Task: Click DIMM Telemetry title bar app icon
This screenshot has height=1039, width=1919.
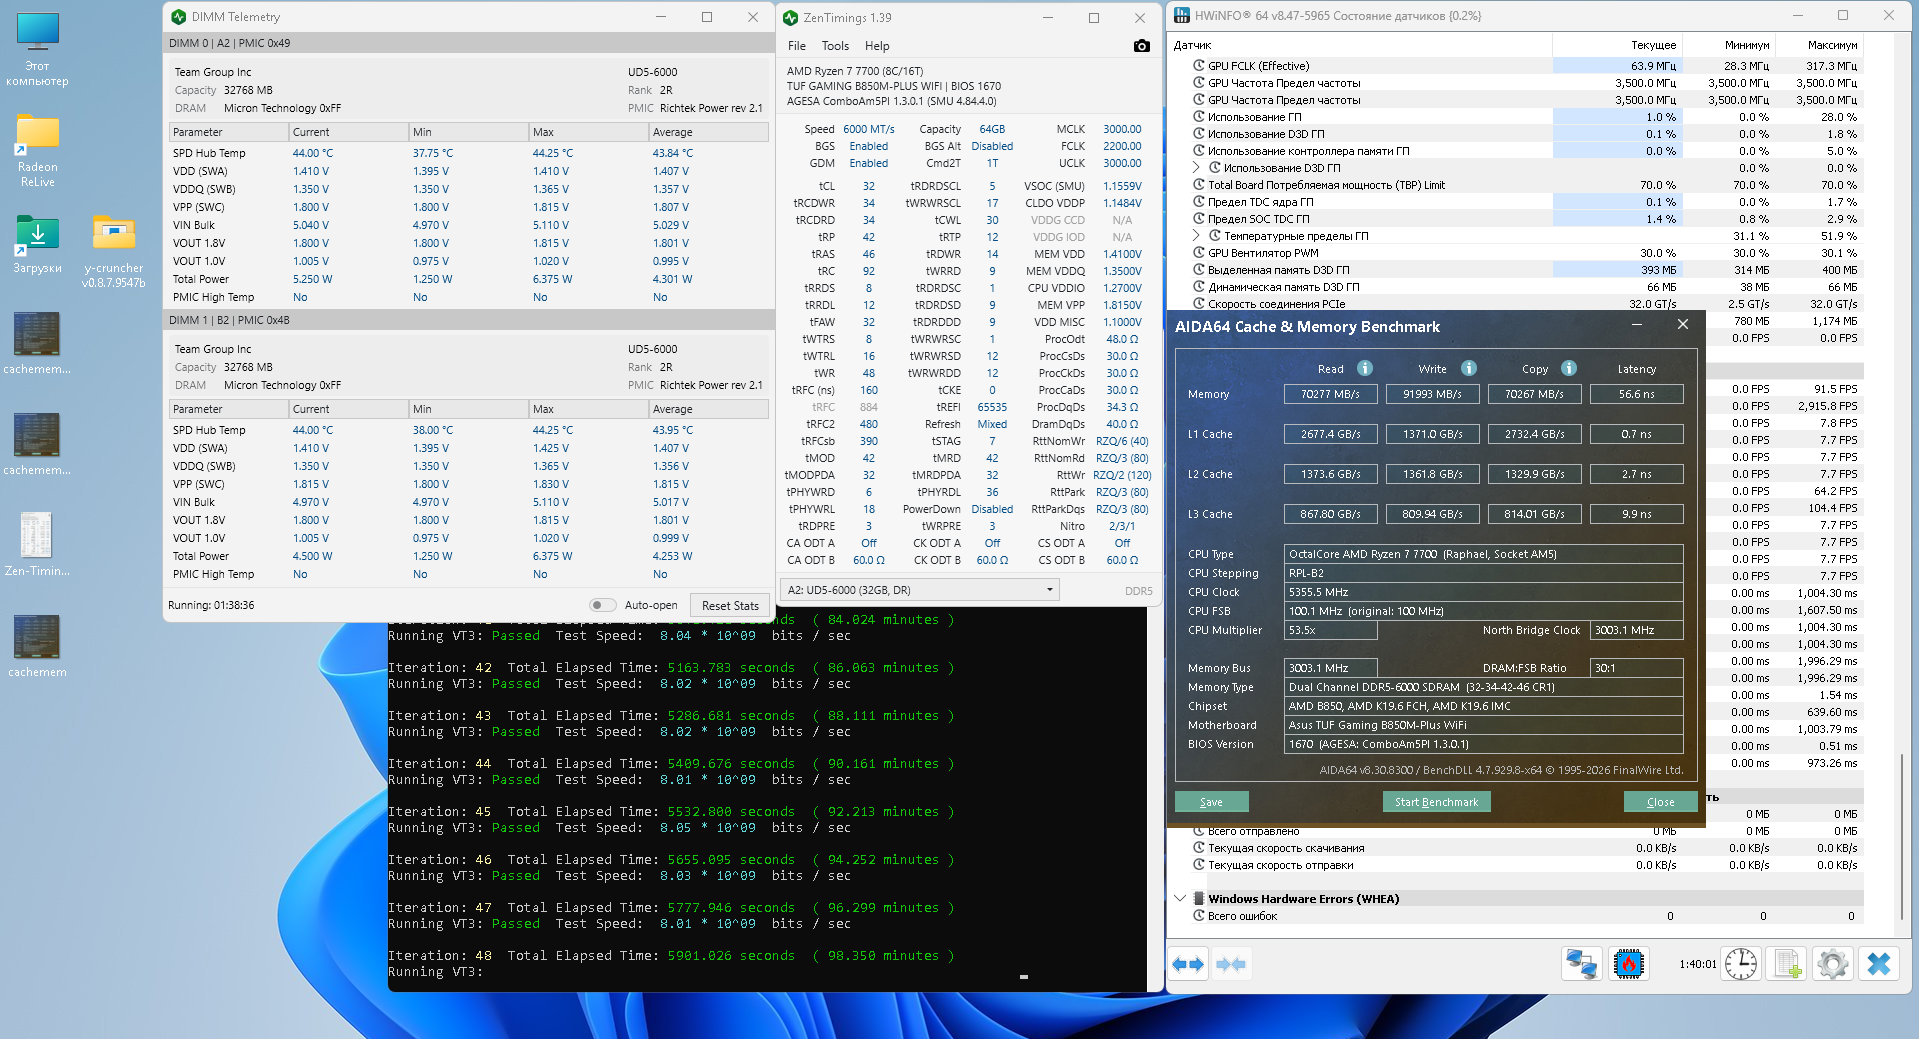Action: pyautogui.click(x=179, y=17)
